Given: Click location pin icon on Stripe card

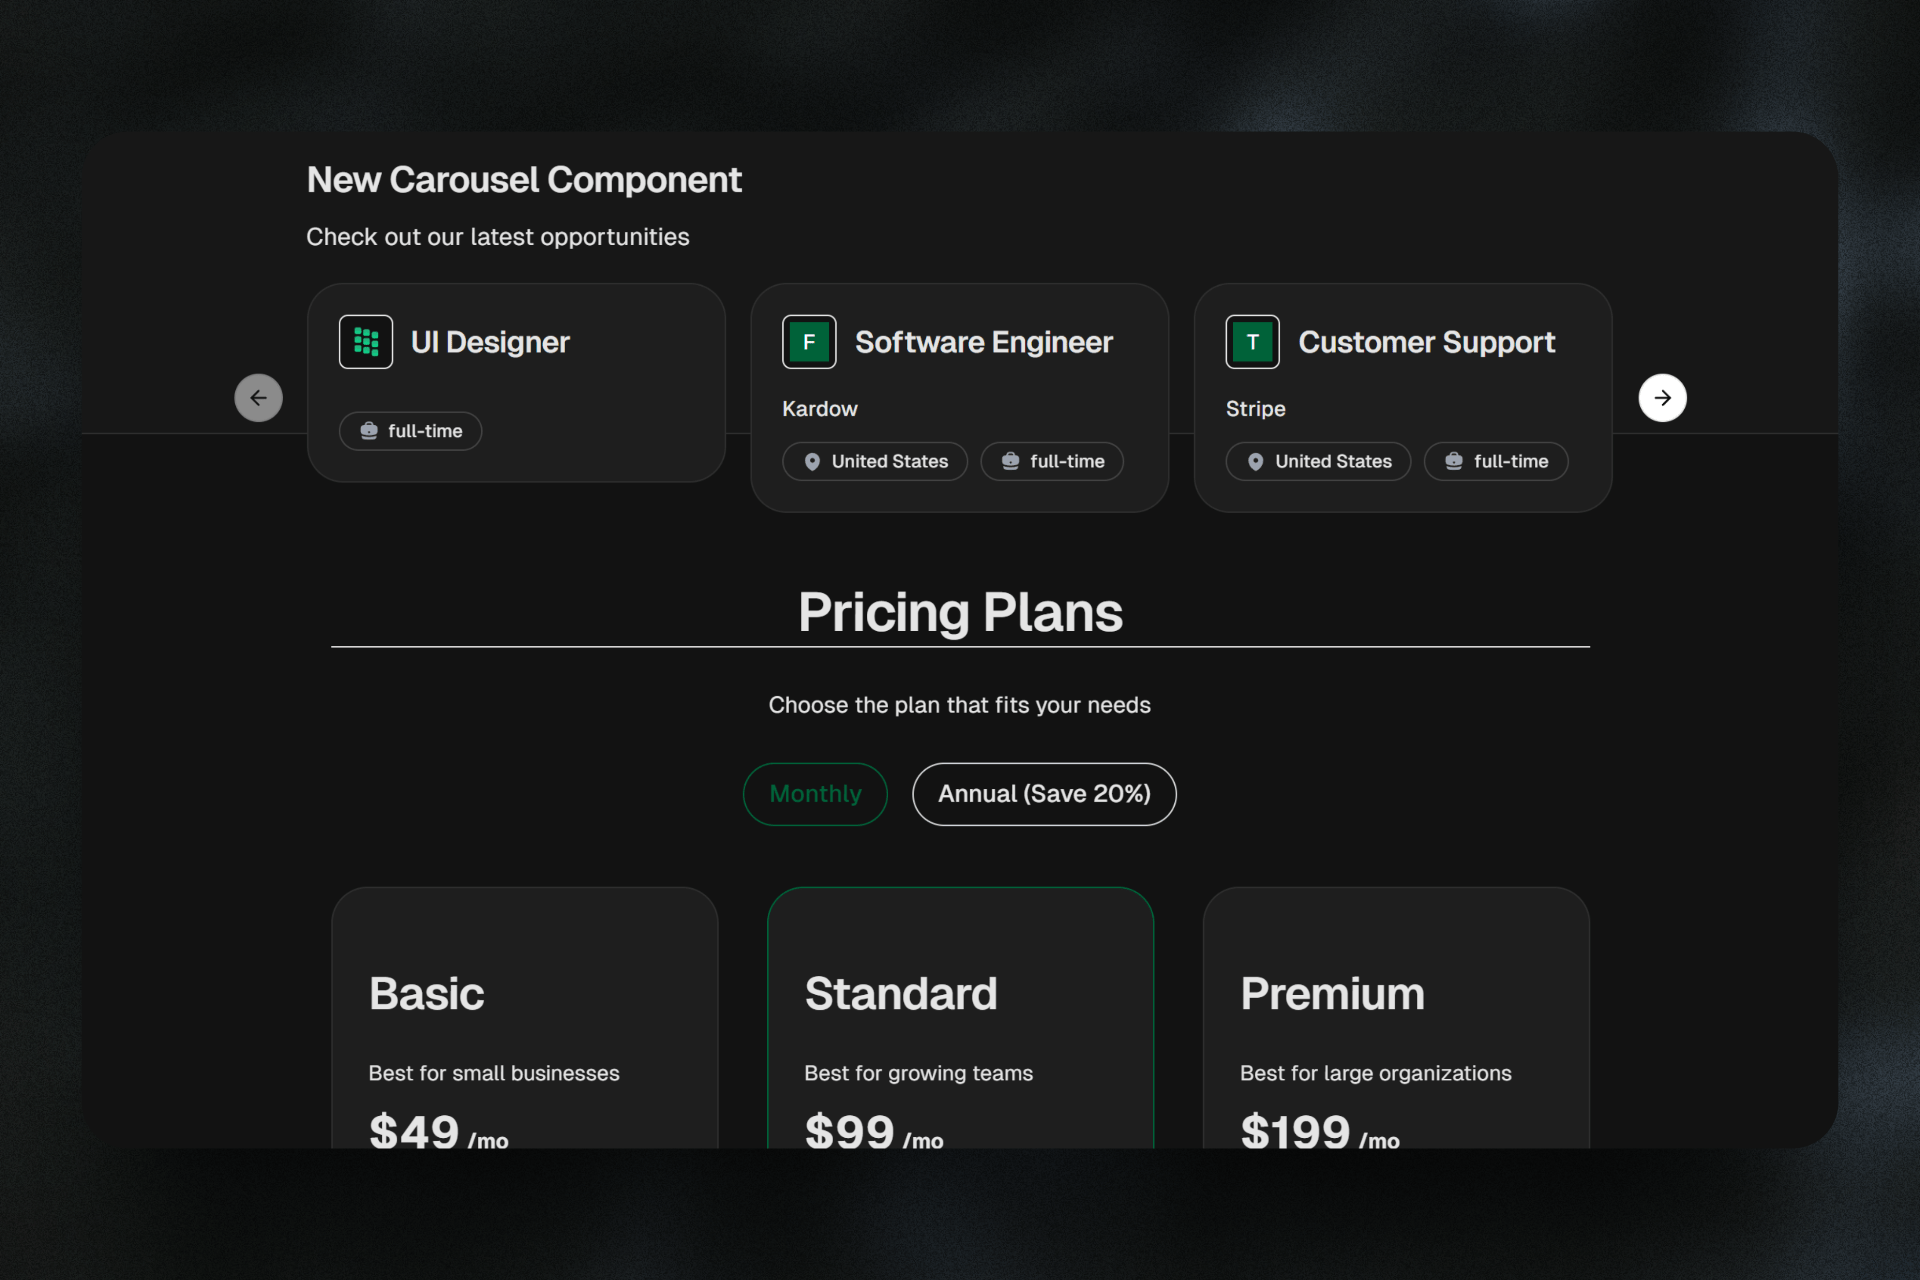Looking at the screenshot, I should pyautogui.click(x=1255, y=462).
